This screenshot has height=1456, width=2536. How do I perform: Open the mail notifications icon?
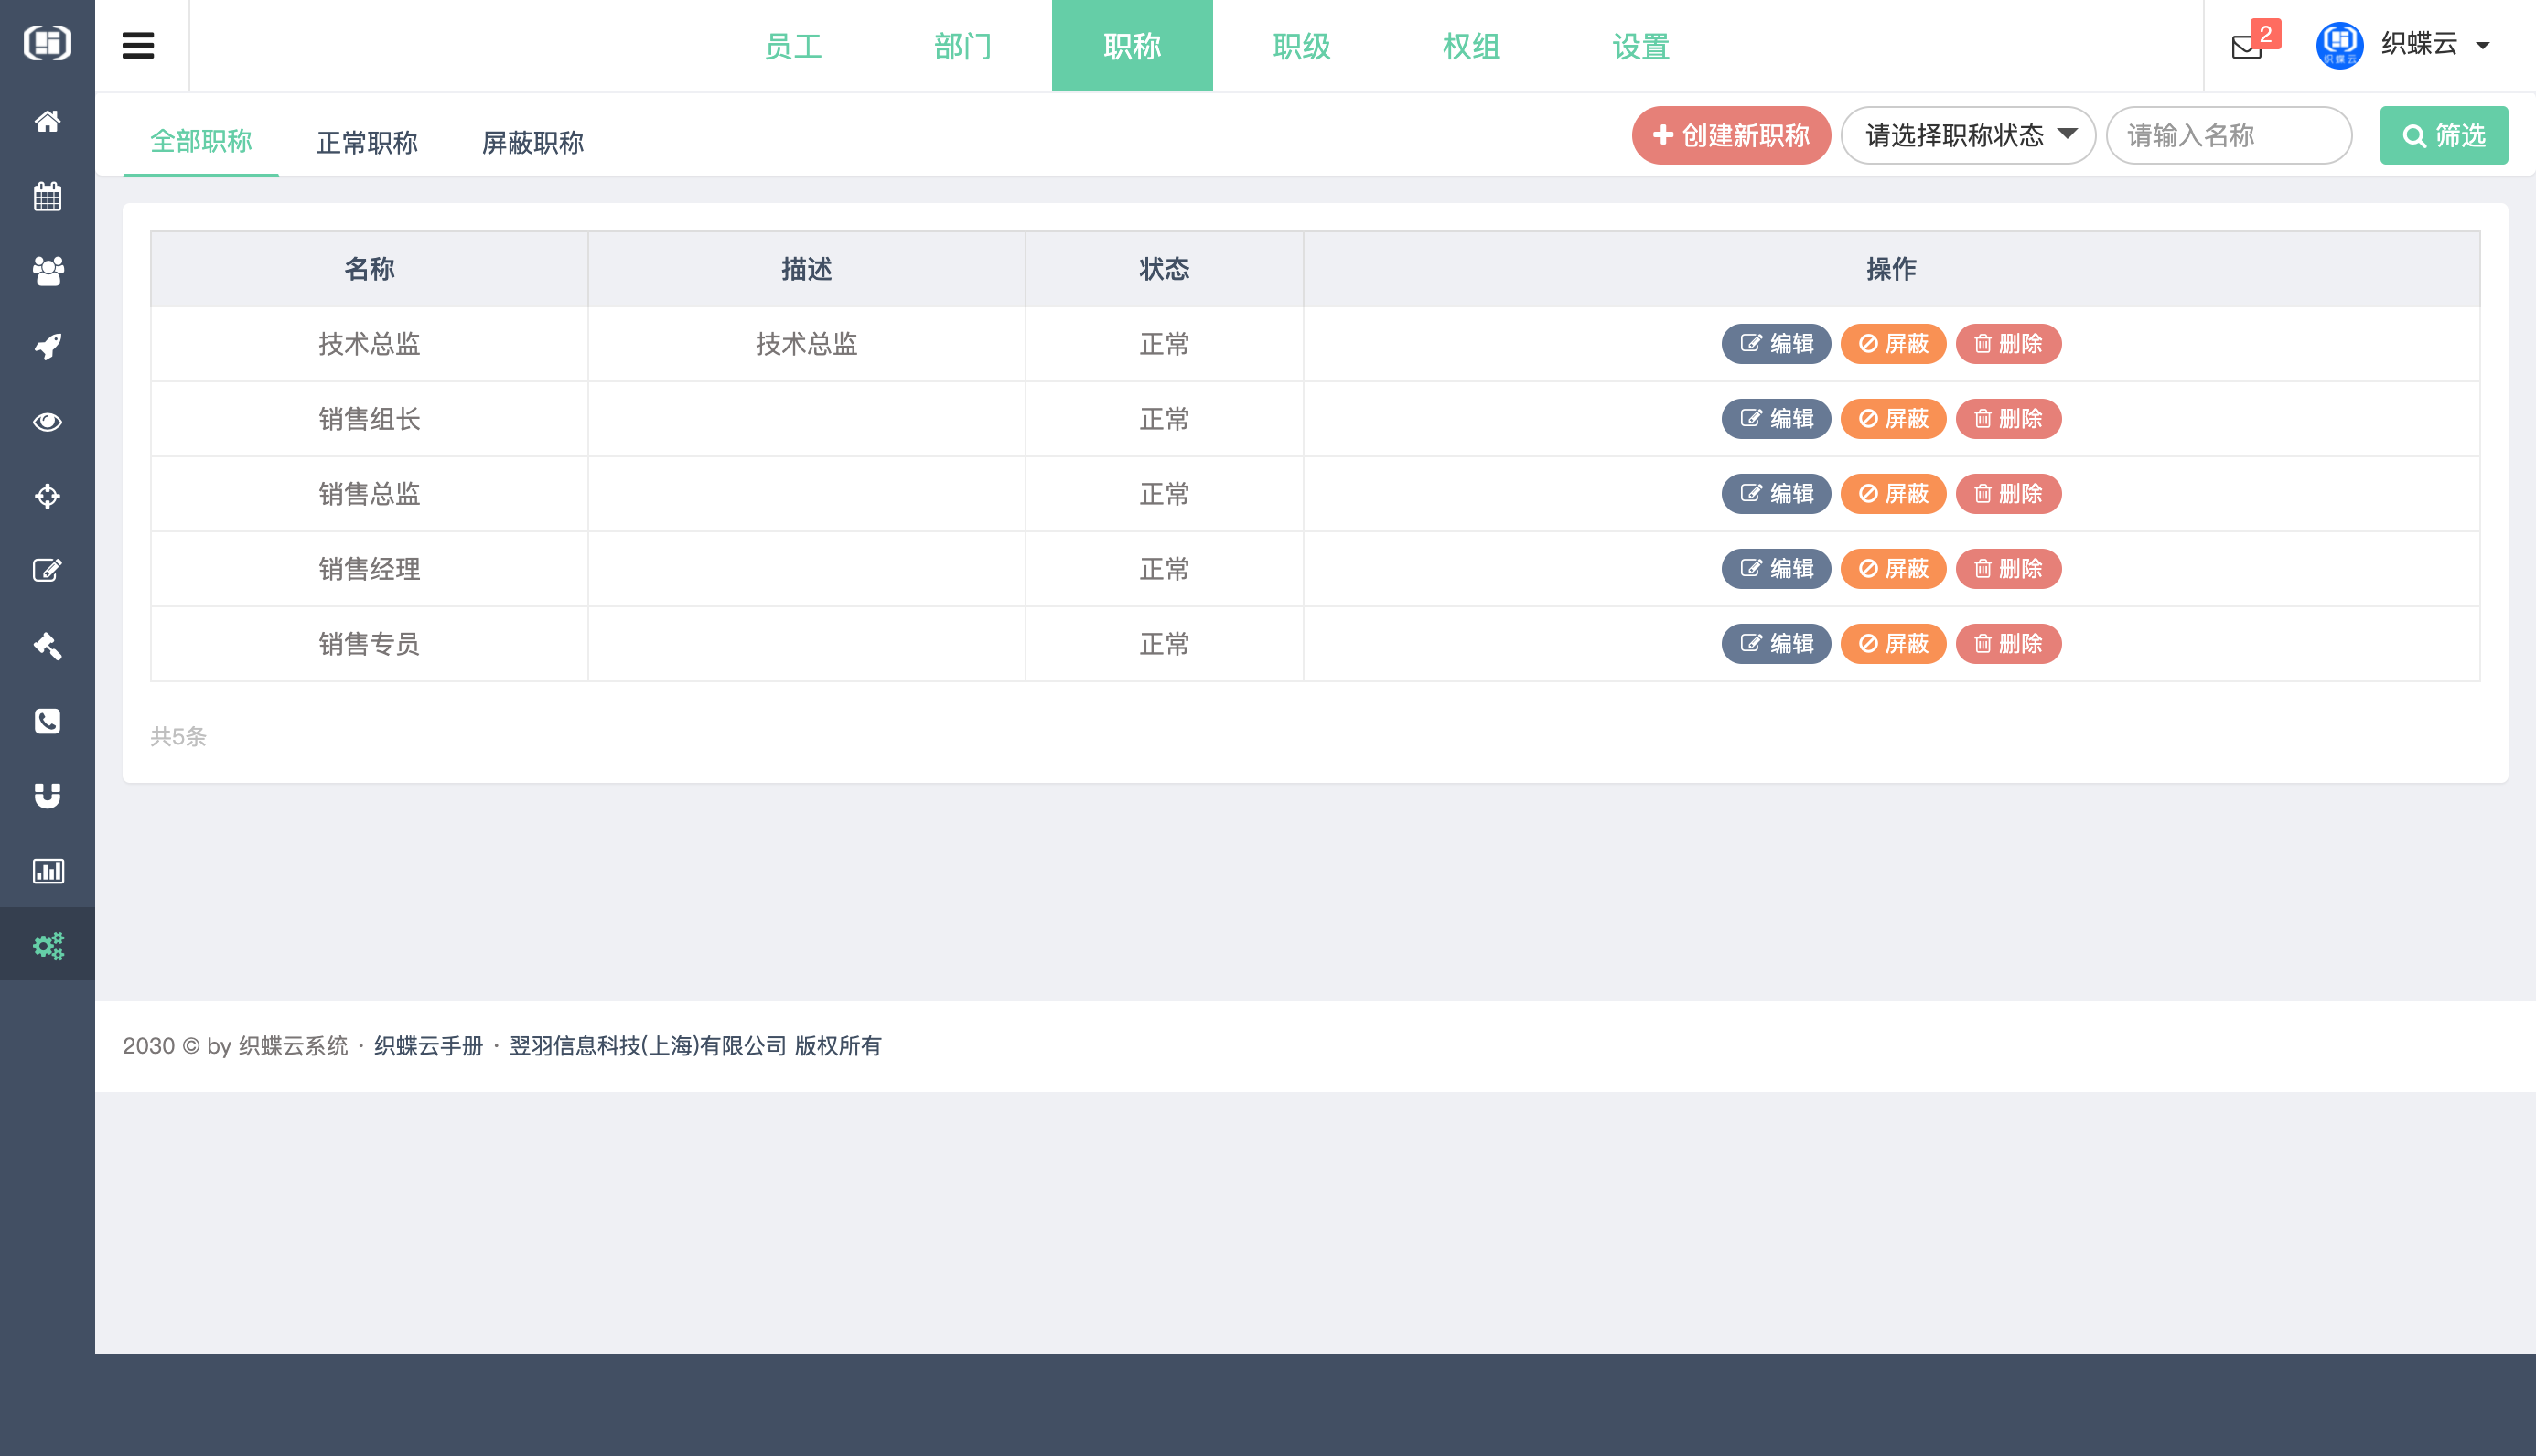(x=2246, y=46)
